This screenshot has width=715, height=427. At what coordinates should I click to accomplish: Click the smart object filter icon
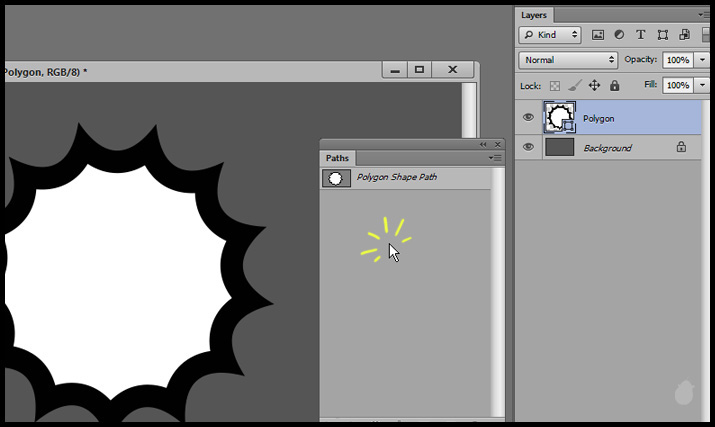coord(683,35)
